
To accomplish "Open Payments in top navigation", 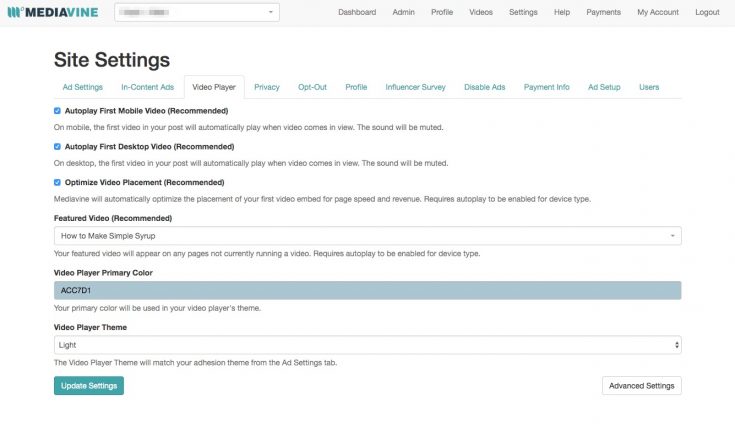I will point(603,12).
